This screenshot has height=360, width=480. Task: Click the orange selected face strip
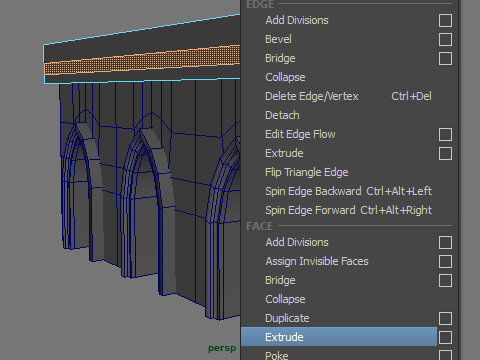pyautogui.click(x=142, y=61)
